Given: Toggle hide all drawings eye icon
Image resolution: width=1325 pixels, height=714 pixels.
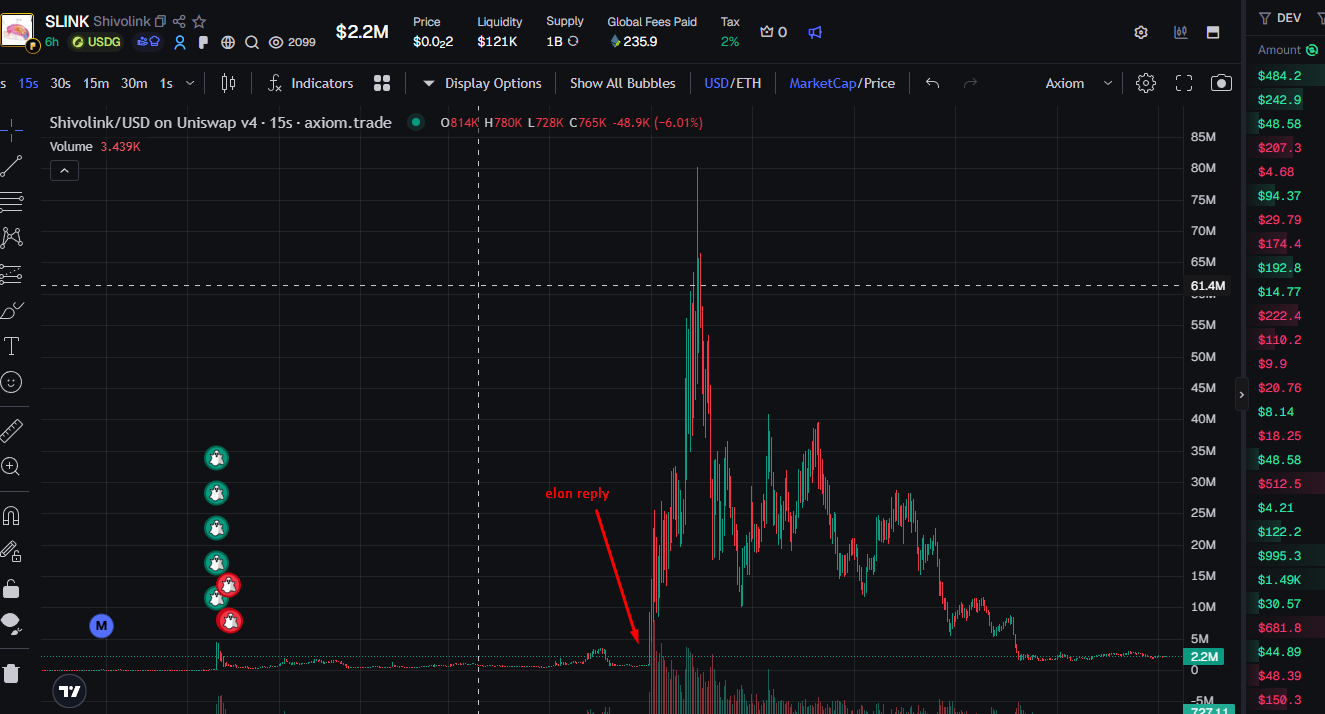Looking at the screenshot, I should pyautogui.click(x=11, y=624).
